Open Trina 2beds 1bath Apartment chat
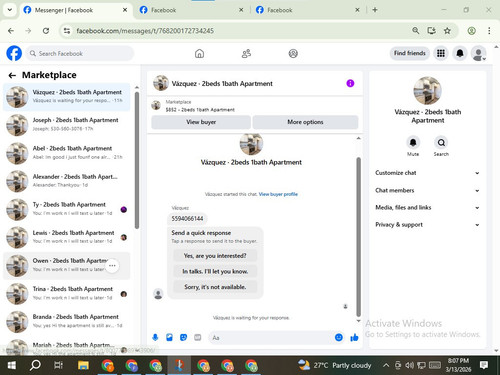Image resolution: width=500 pixels, height=375 pixels. coord(66,294)
